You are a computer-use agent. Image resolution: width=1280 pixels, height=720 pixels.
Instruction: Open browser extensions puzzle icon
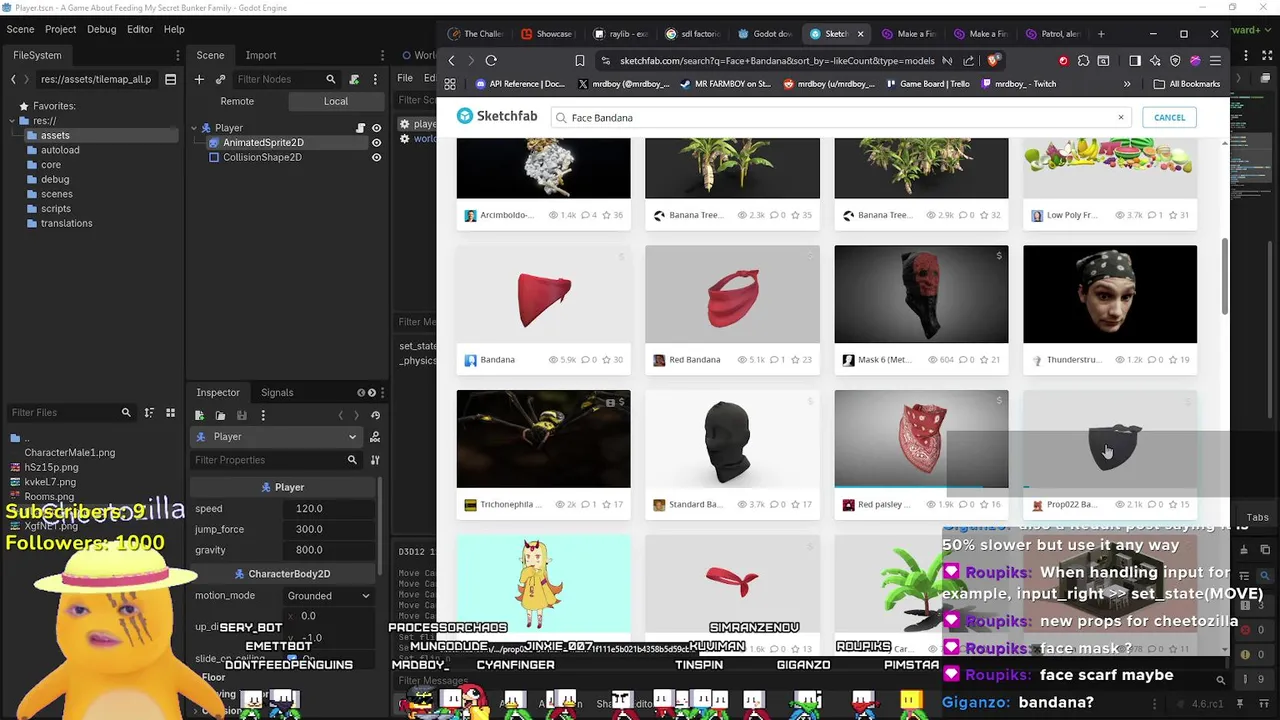pos(1084,61)
